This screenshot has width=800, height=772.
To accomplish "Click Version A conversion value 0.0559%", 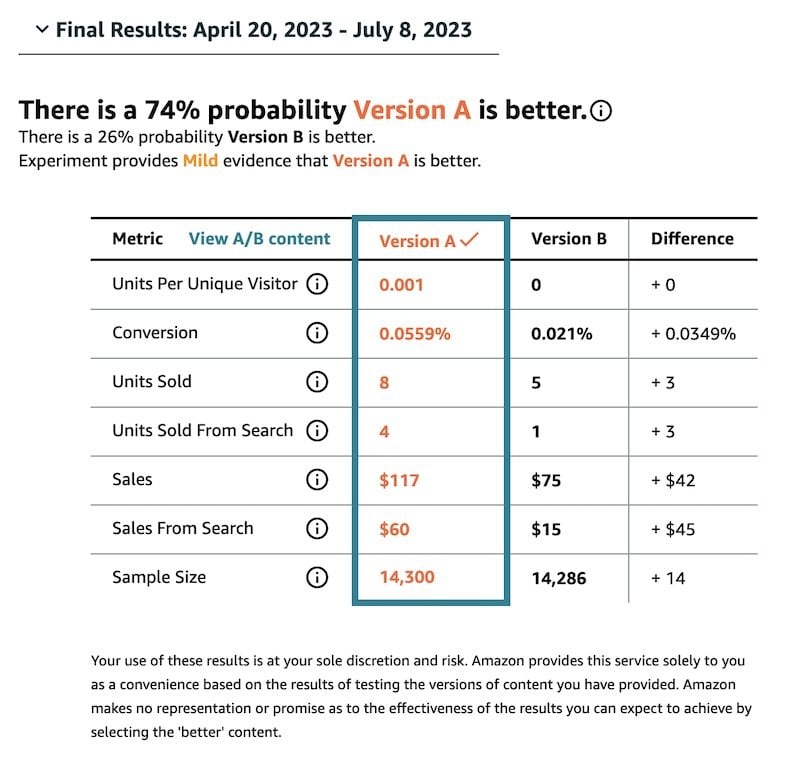I will click(x=415, y=334).
